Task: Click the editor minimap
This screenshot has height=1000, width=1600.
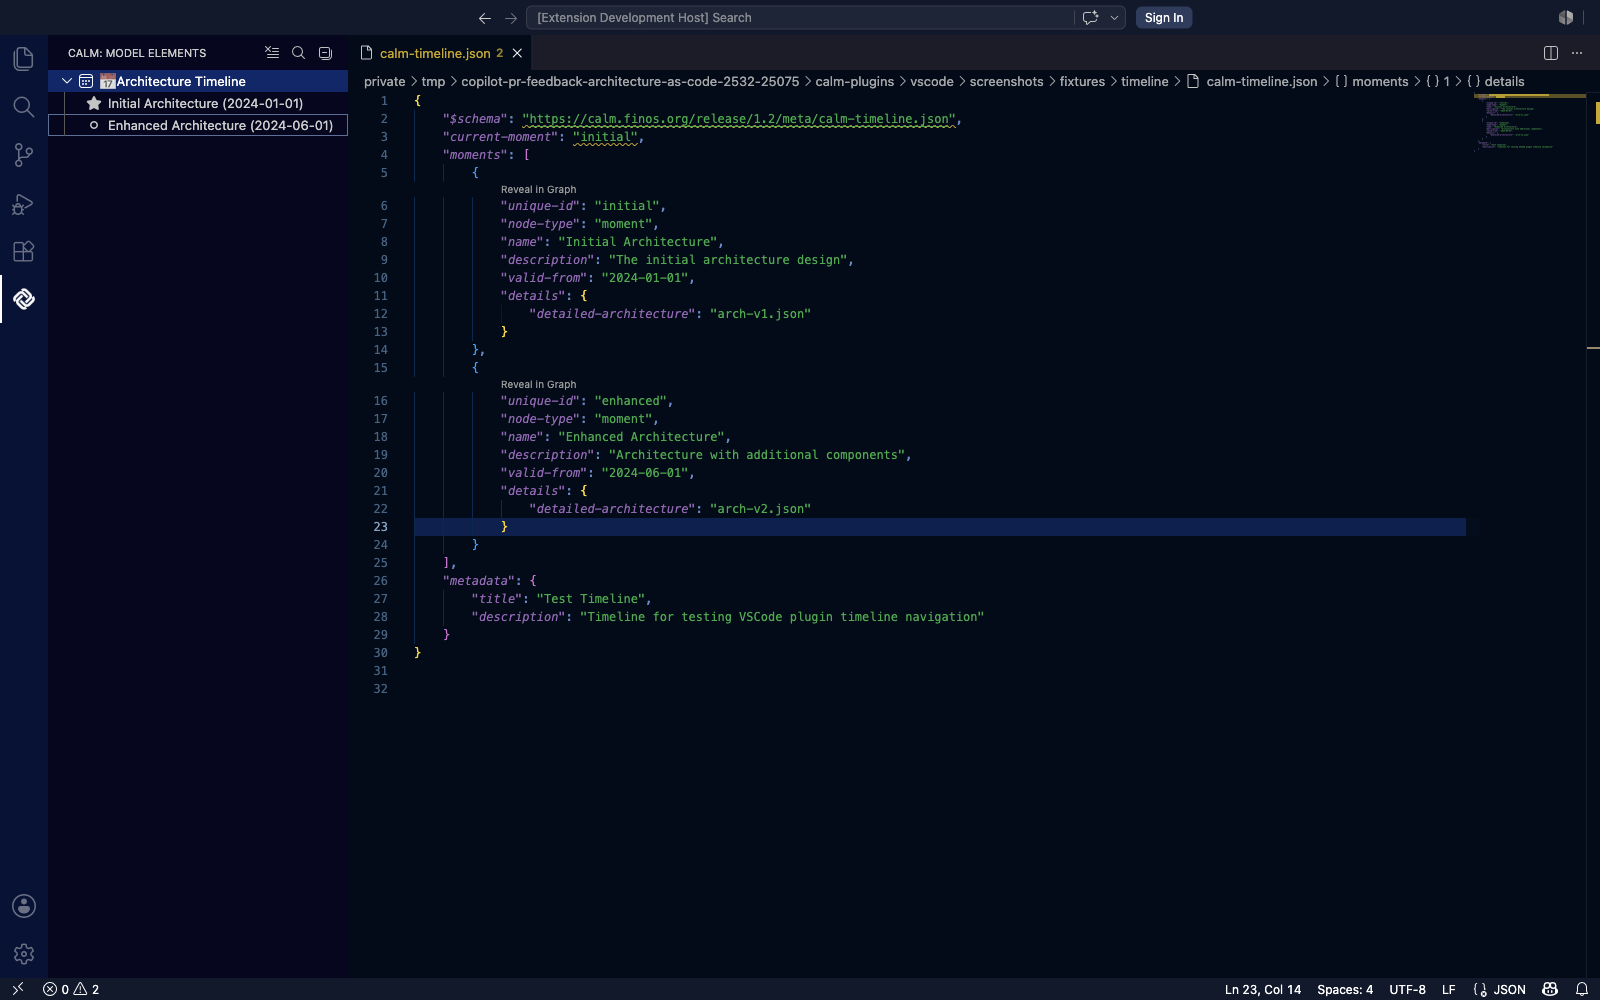Action: pyautogui.click(x=1529, y=123)
